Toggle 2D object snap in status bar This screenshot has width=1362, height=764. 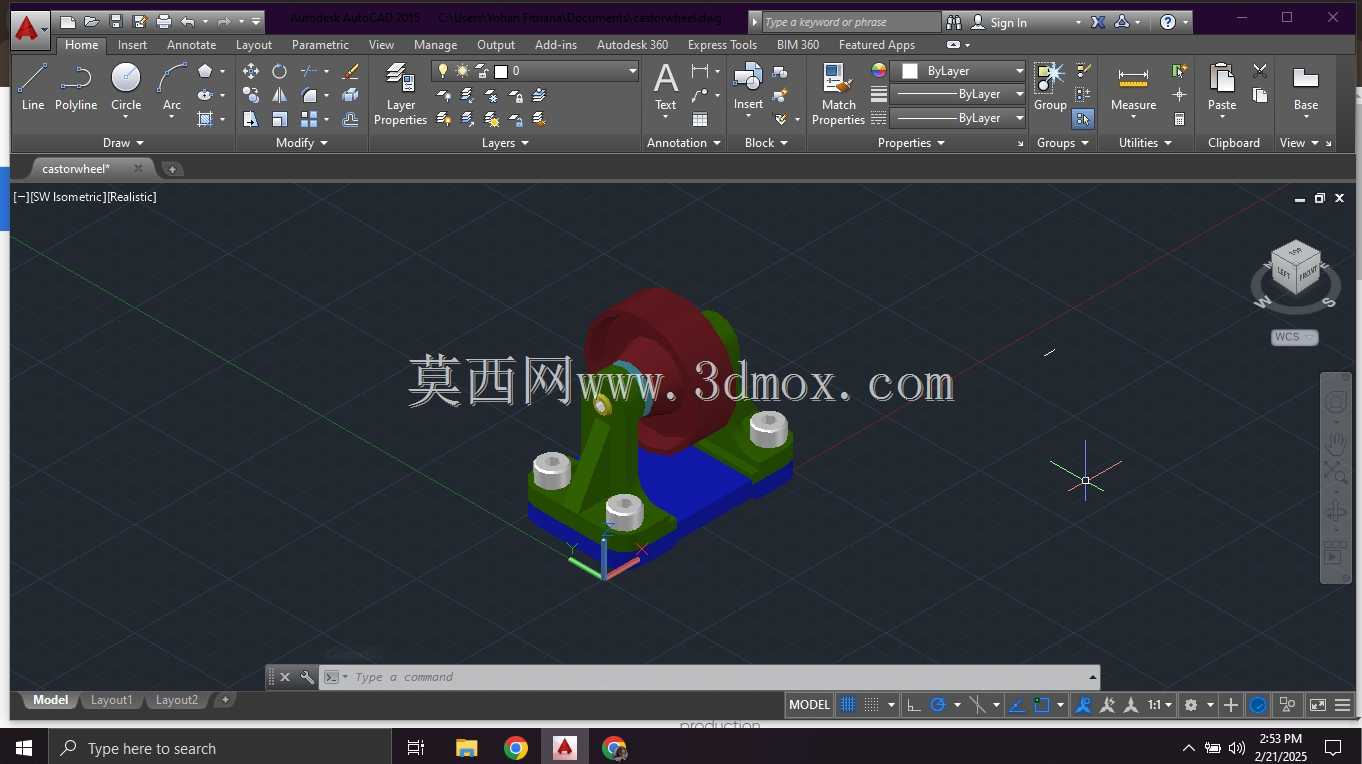[x=1041, y=705]
